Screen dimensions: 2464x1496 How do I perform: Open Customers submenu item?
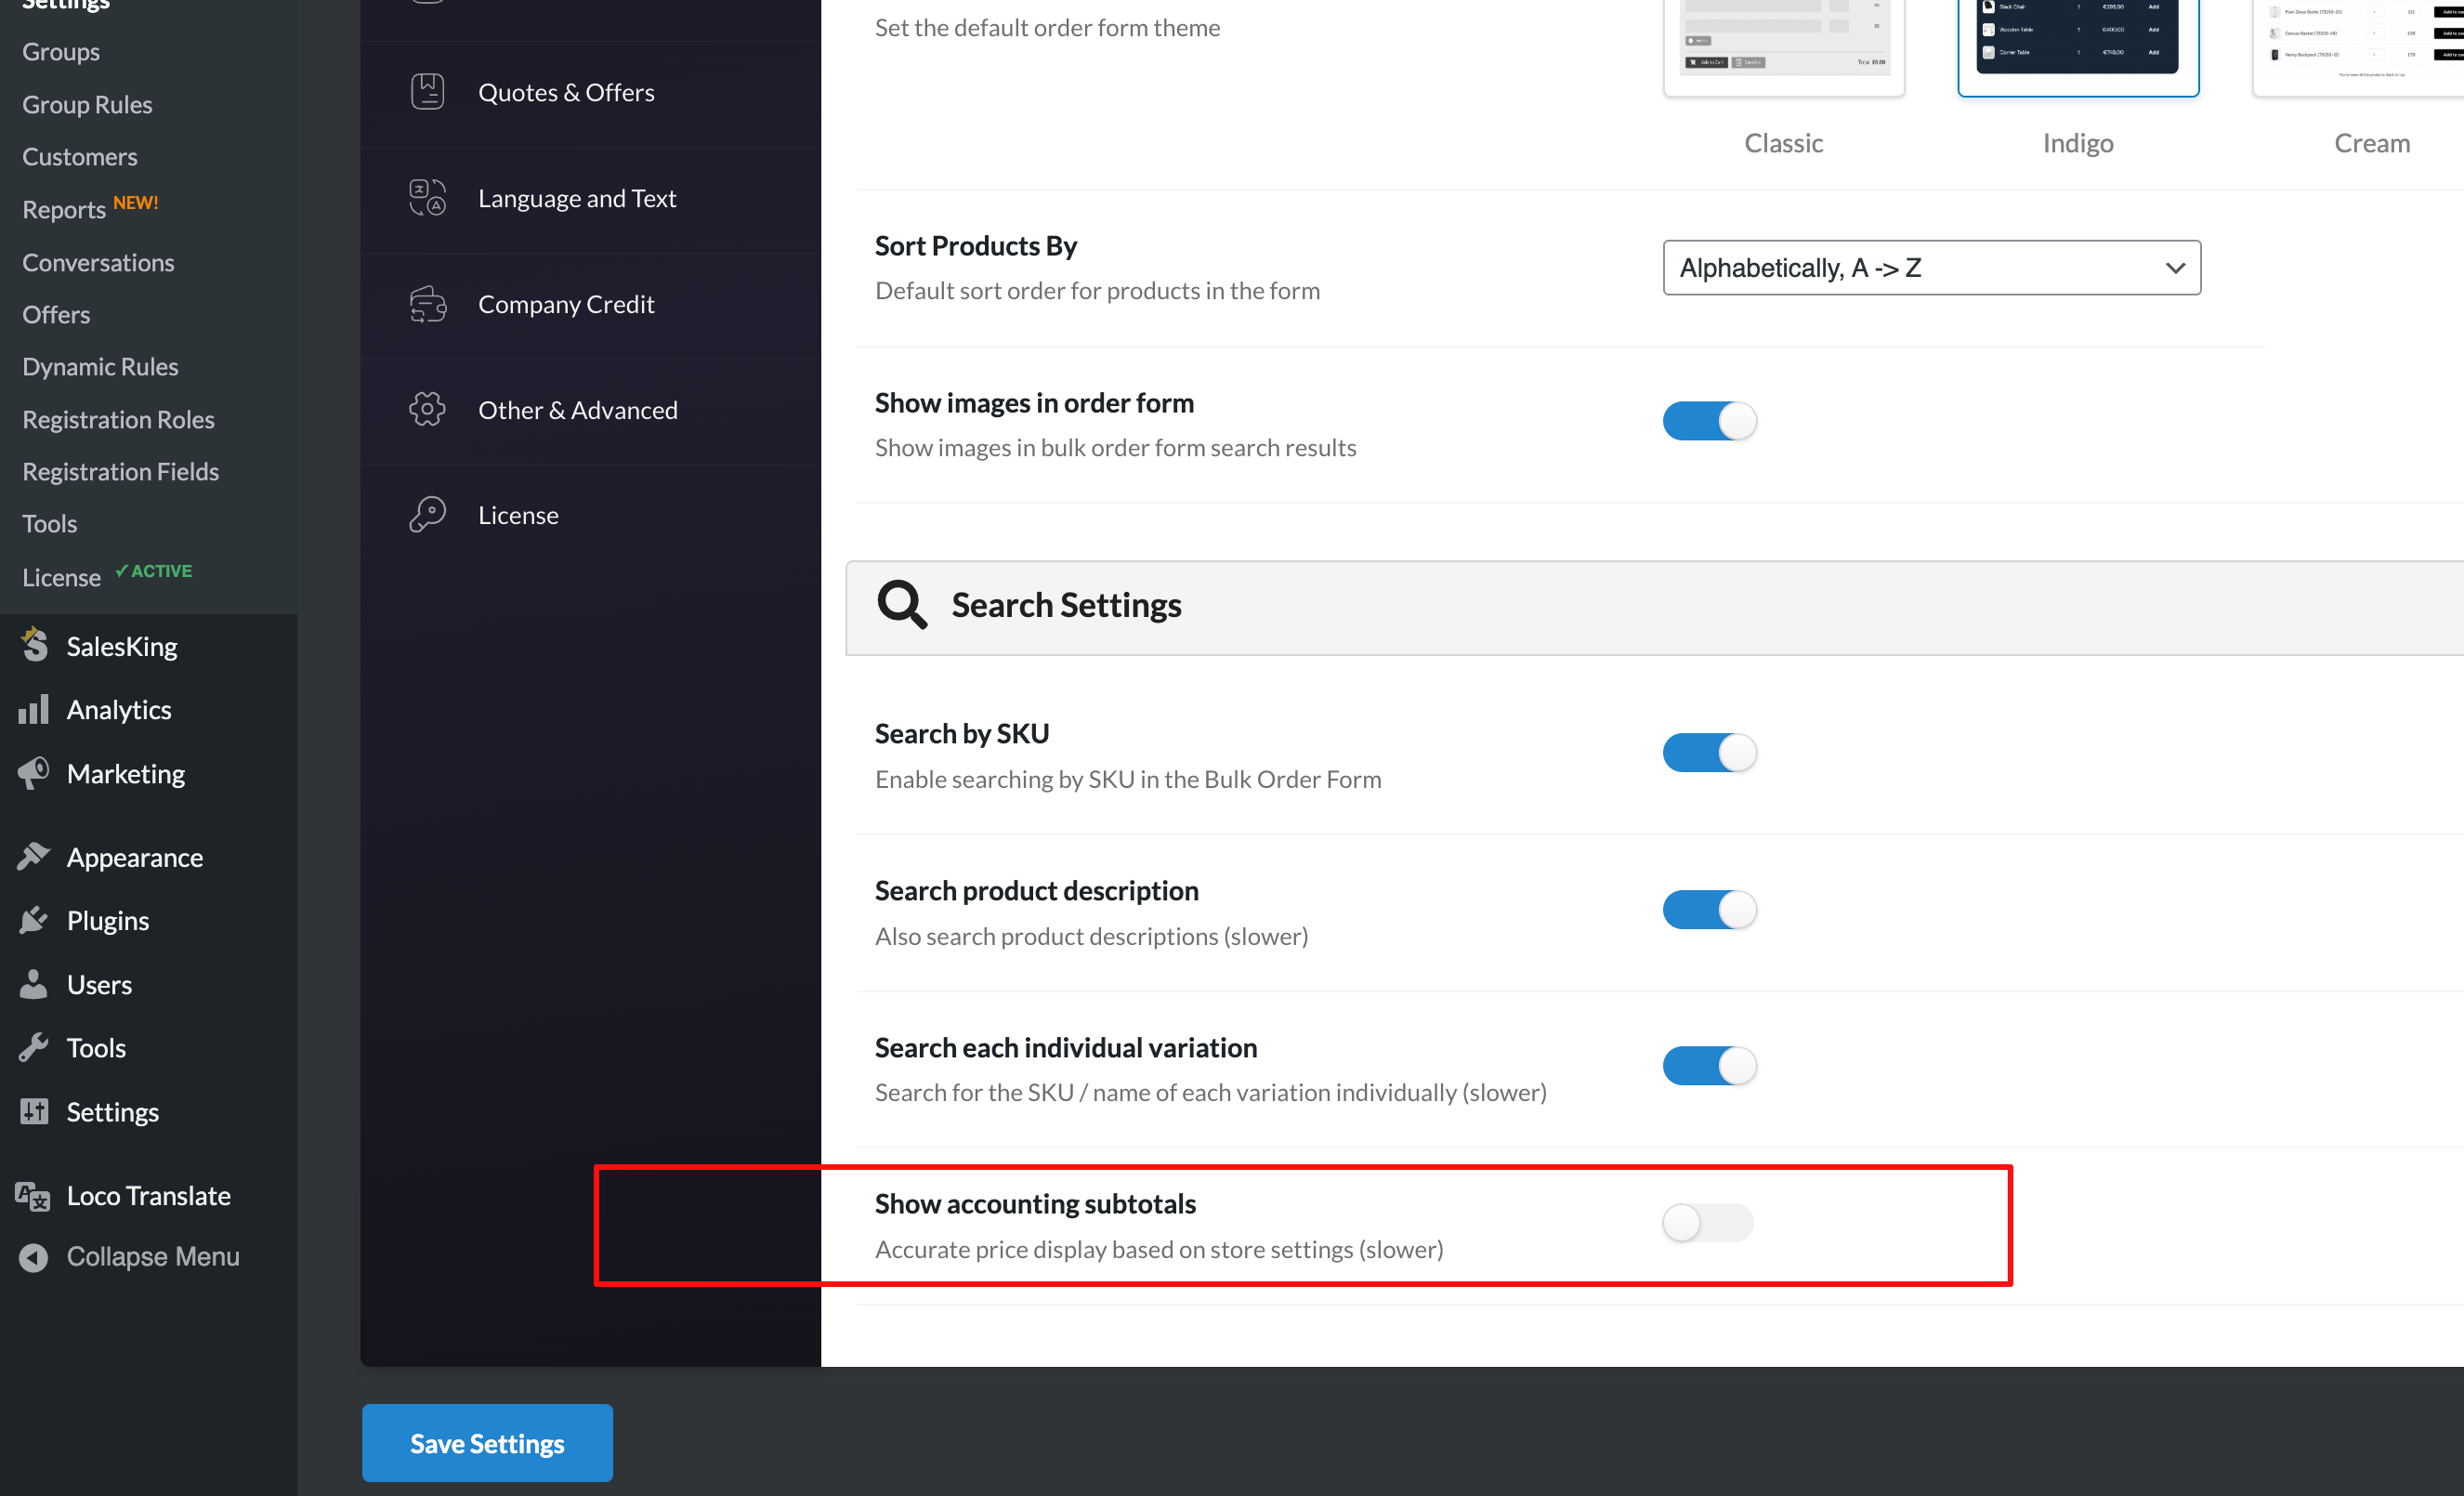pyautogui.click(x=80, y=156)
